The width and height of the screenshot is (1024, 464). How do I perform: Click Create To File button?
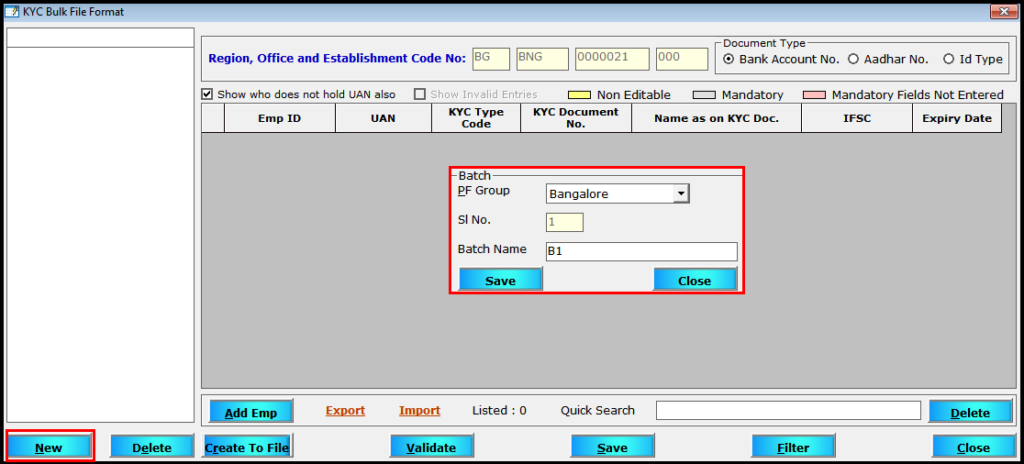(x=248, y=447)
